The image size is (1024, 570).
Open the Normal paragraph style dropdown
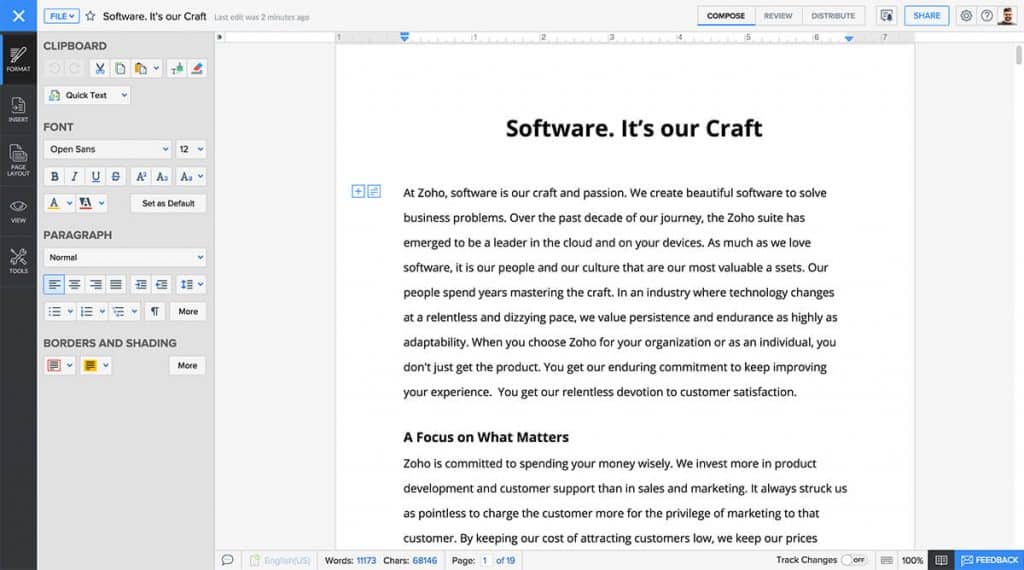pos(124,257)
